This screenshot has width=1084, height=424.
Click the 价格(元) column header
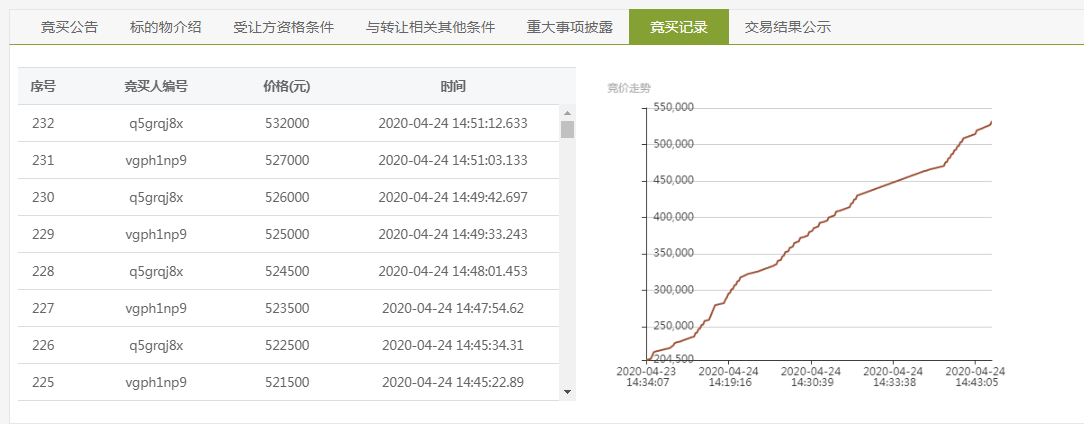[x=287, y=86]
